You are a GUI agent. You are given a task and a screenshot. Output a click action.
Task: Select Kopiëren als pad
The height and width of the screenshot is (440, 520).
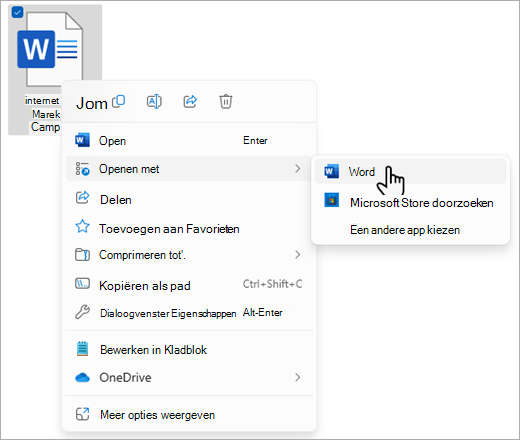189,285
